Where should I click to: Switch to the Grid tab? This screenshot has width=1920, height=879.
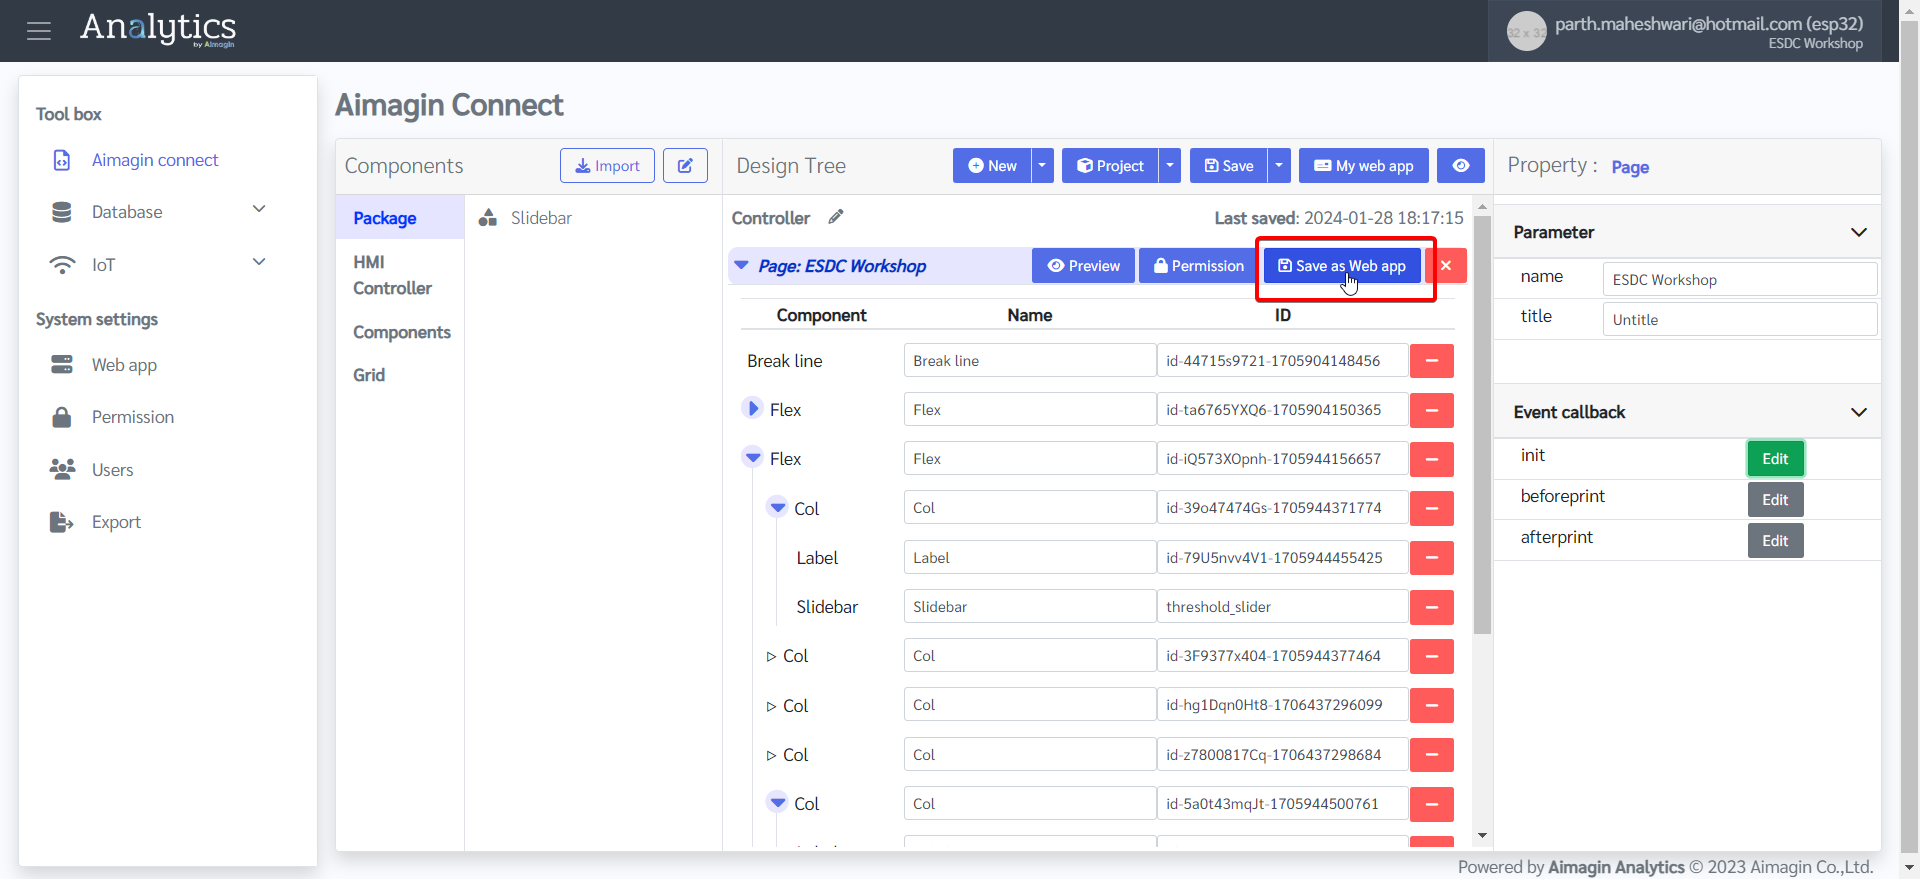click(369, 375)
